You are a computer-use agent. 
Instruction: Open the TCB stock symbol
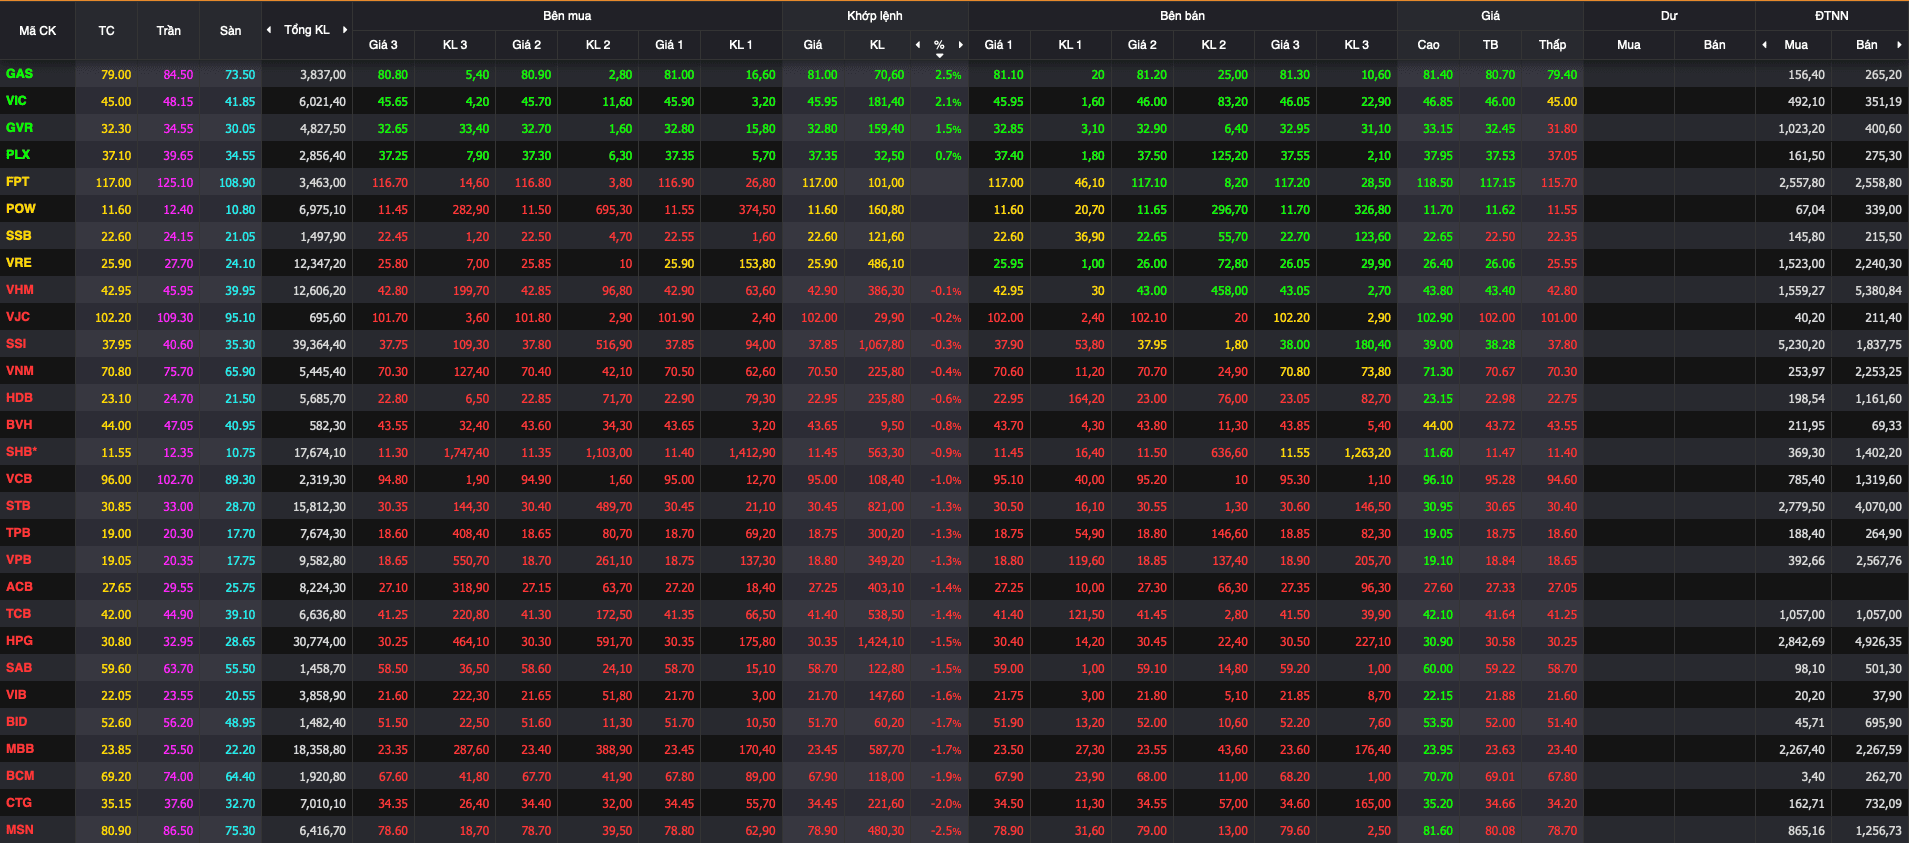18,614
